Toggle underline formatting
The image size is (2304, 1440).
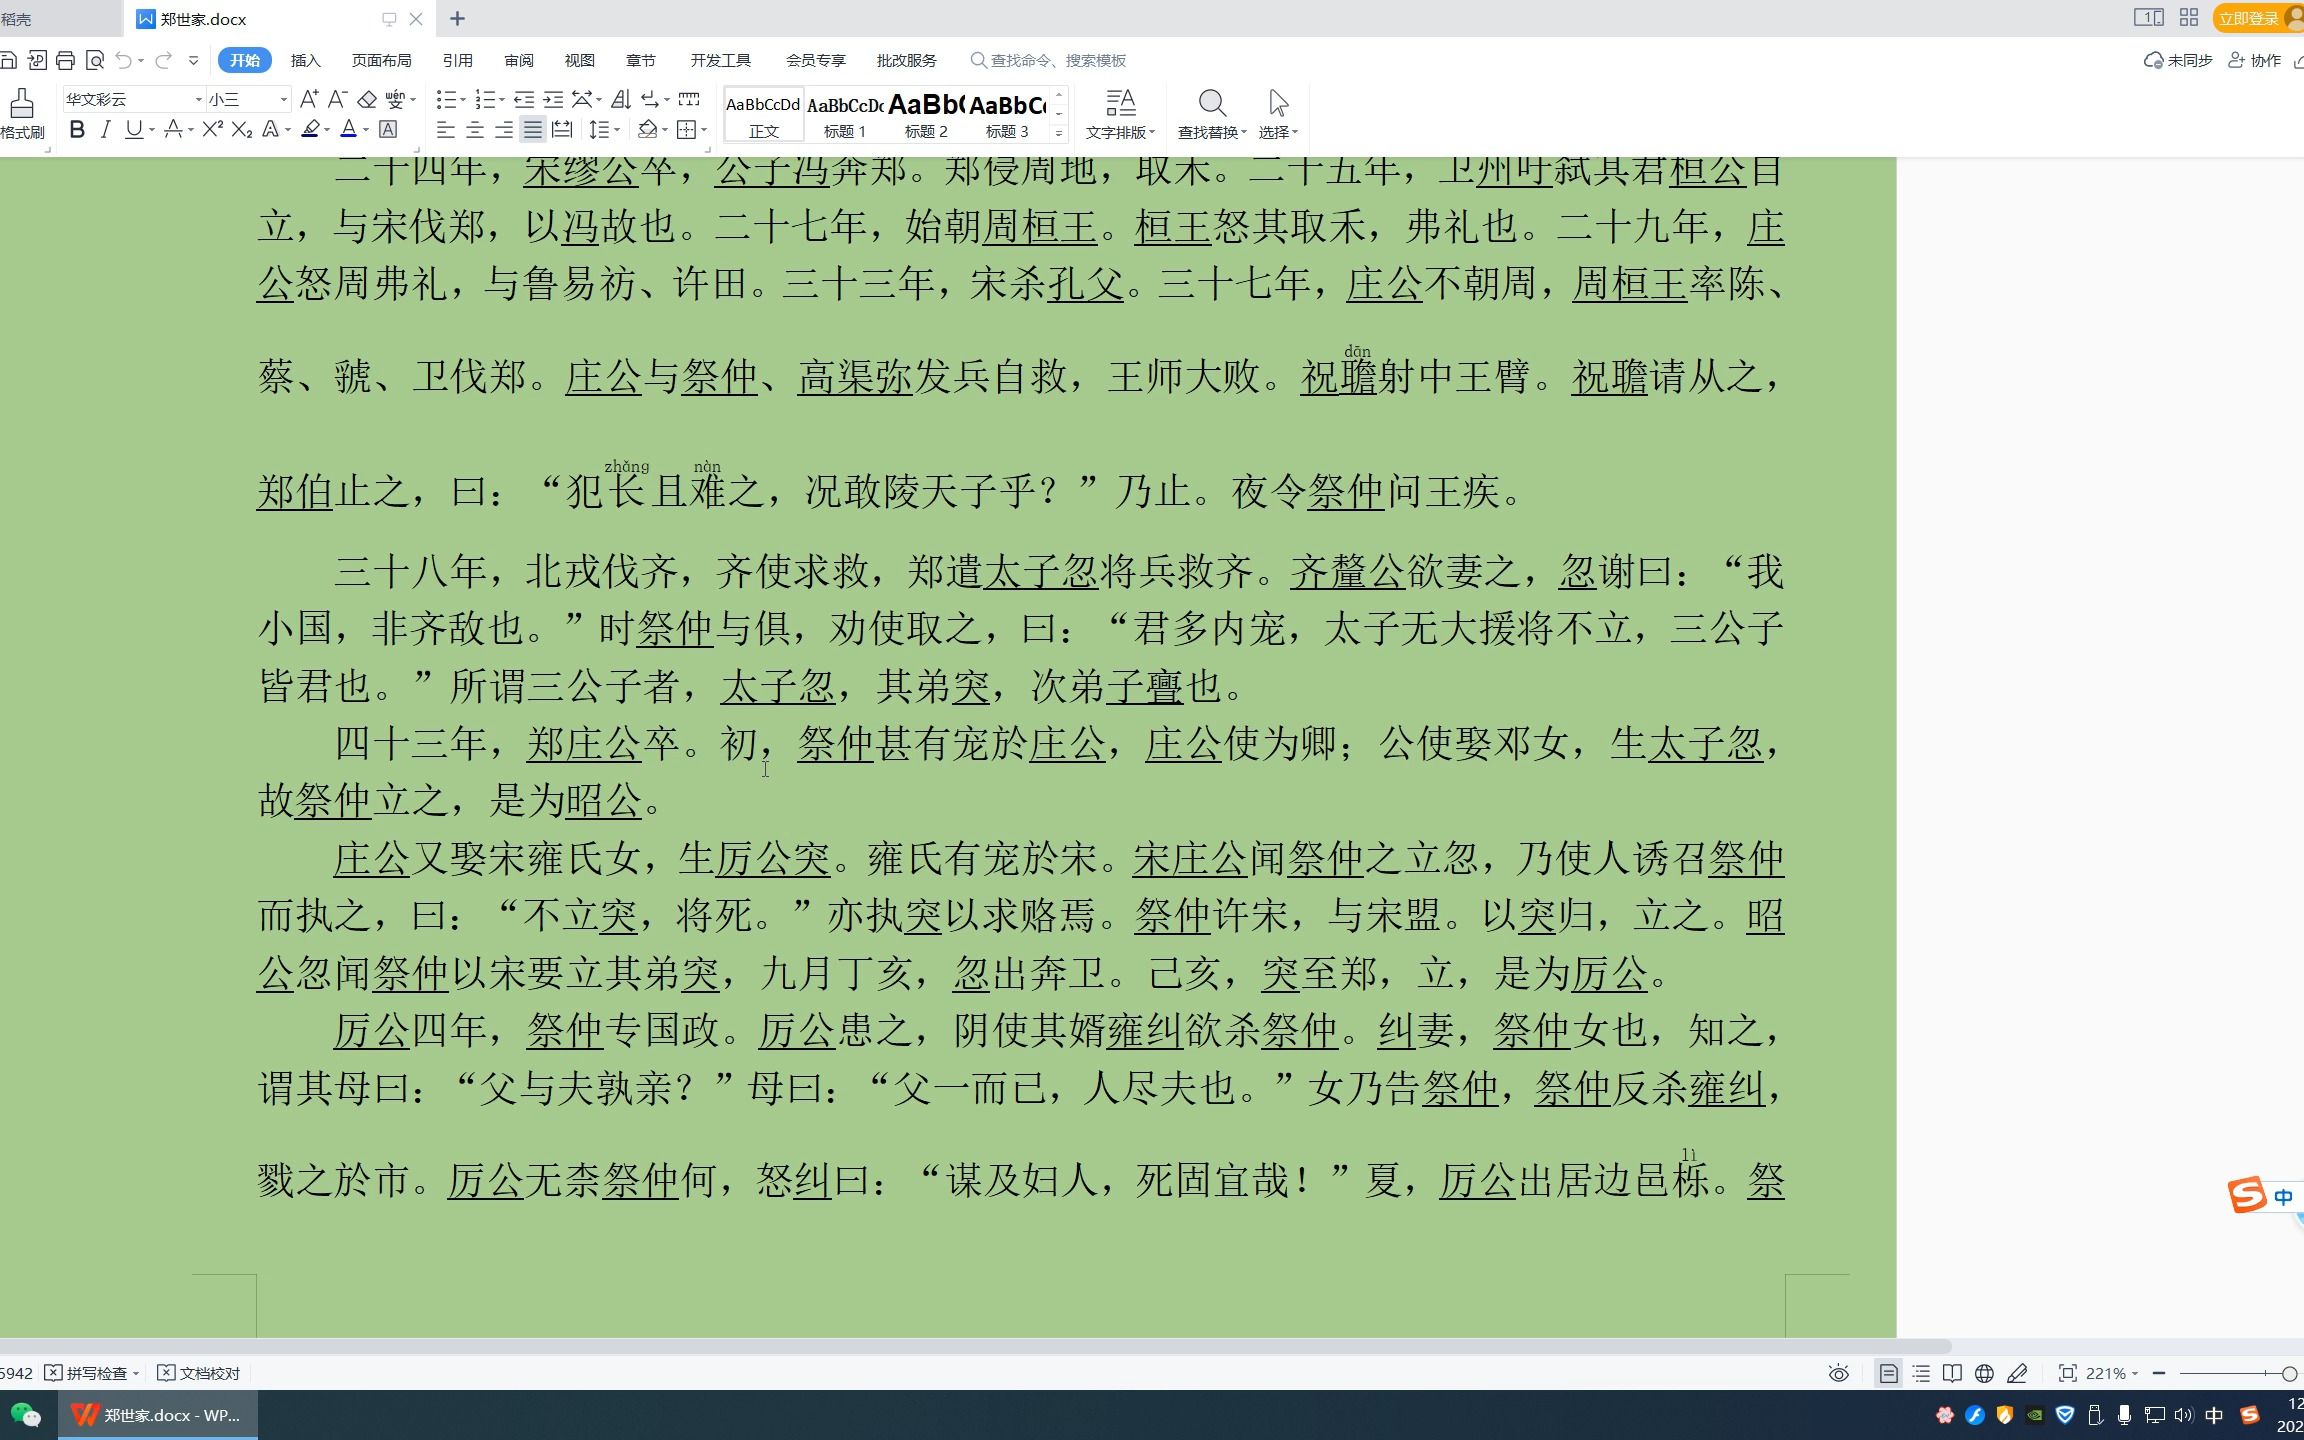pyautogui.click(x=134, y=130)
